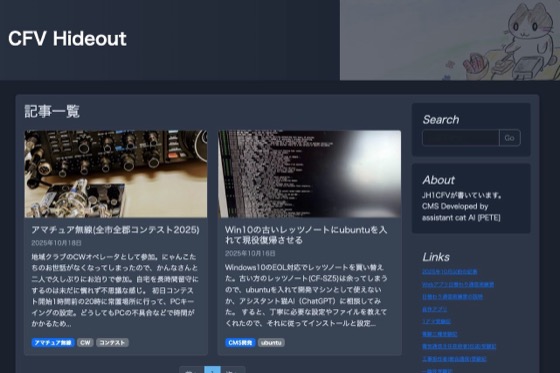Select the アマチュア無線 tag badge
This screenshot has width=560, height=373.
tap(53, 343)
